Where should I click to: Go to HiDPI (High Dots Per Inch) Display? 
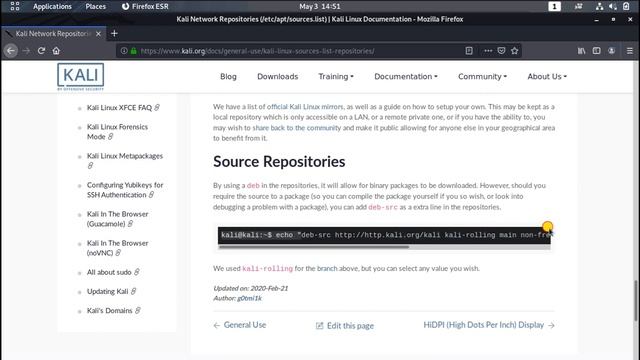(489, 325)
